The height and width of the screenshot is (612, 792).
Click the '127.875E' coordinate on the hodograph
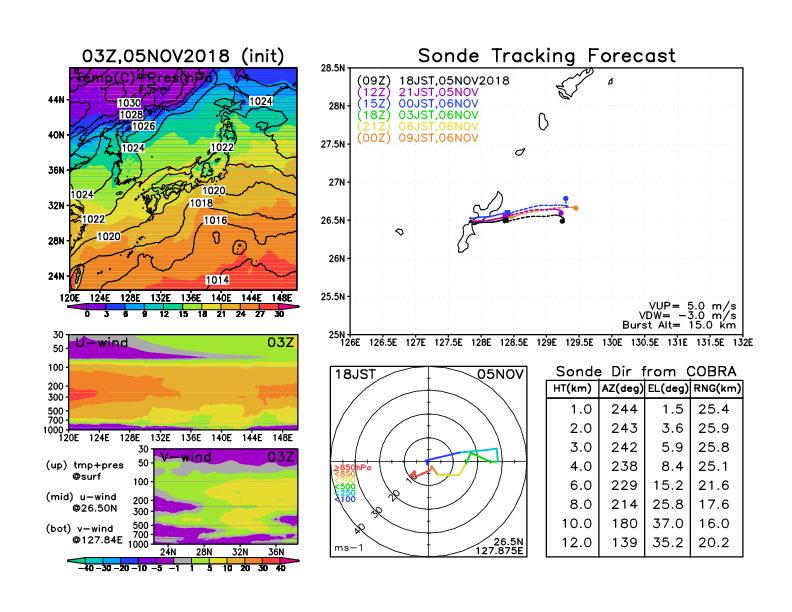[499, 551]
